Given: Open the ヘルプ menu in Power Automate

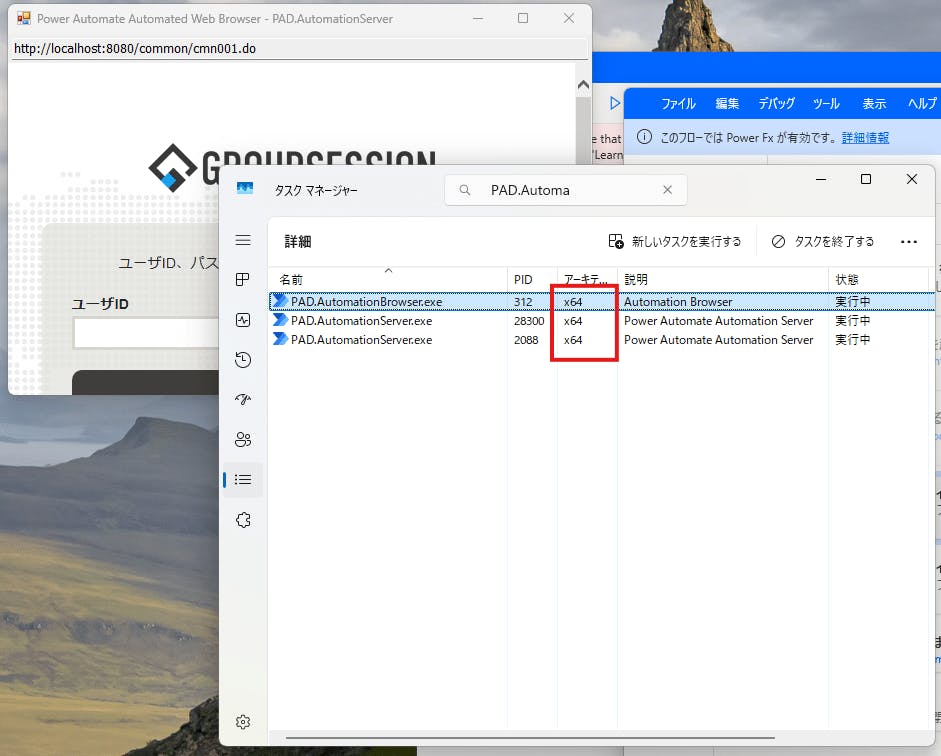Looking at the screenshot, I should click(922, 104).
